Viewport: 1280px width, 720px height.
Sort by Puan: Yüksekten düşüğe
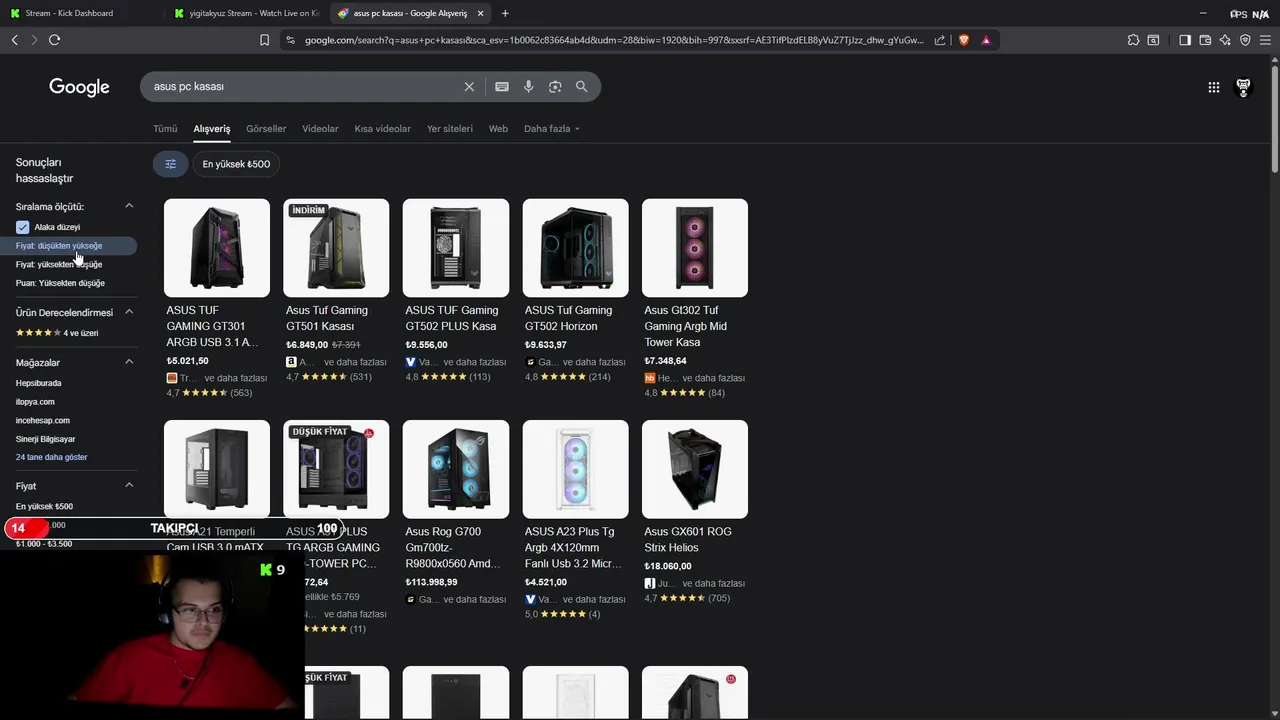coord(60,284)
